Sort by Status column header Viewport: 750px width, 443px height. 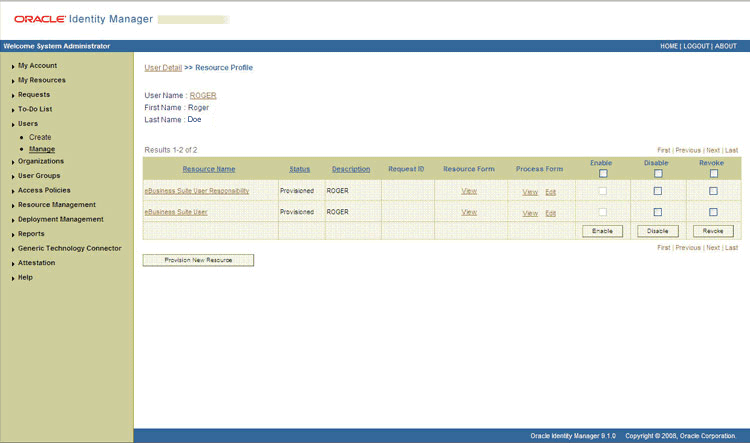tap(299, 169)
